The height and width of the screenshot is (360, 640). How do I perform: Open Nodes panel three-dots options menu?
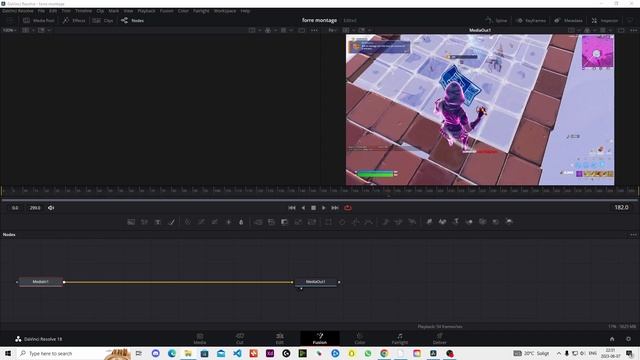(x=633, y=235)
